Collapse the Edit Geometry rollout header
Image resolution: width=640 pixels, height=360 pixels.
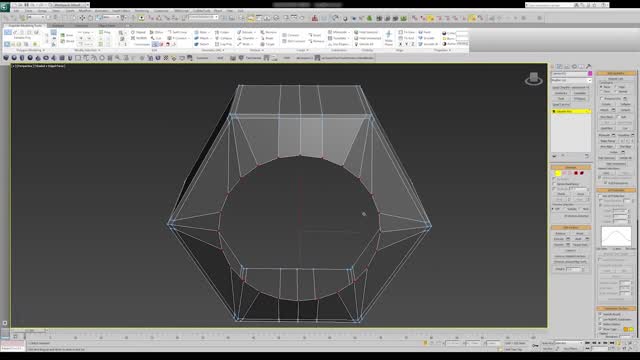point(616,73)
